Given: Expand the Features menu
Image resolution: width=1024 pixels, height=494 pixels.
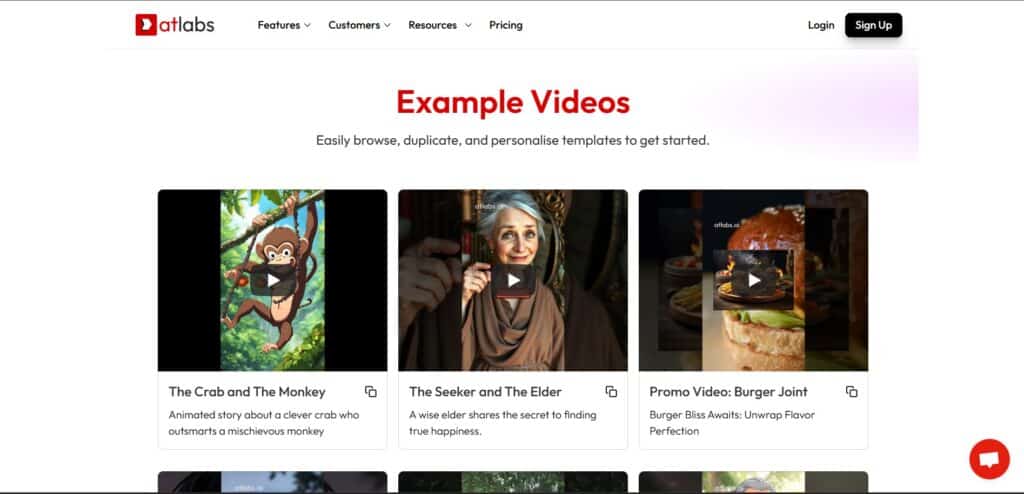Looking at the screenshot, I should [284, 25].
